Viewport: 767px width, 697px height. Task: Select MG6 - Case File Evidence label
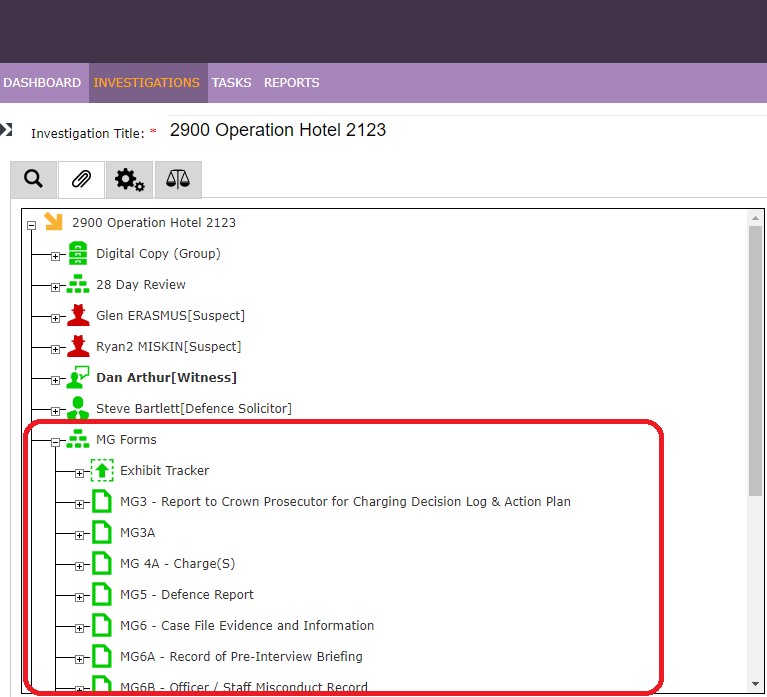pos(247,625)
